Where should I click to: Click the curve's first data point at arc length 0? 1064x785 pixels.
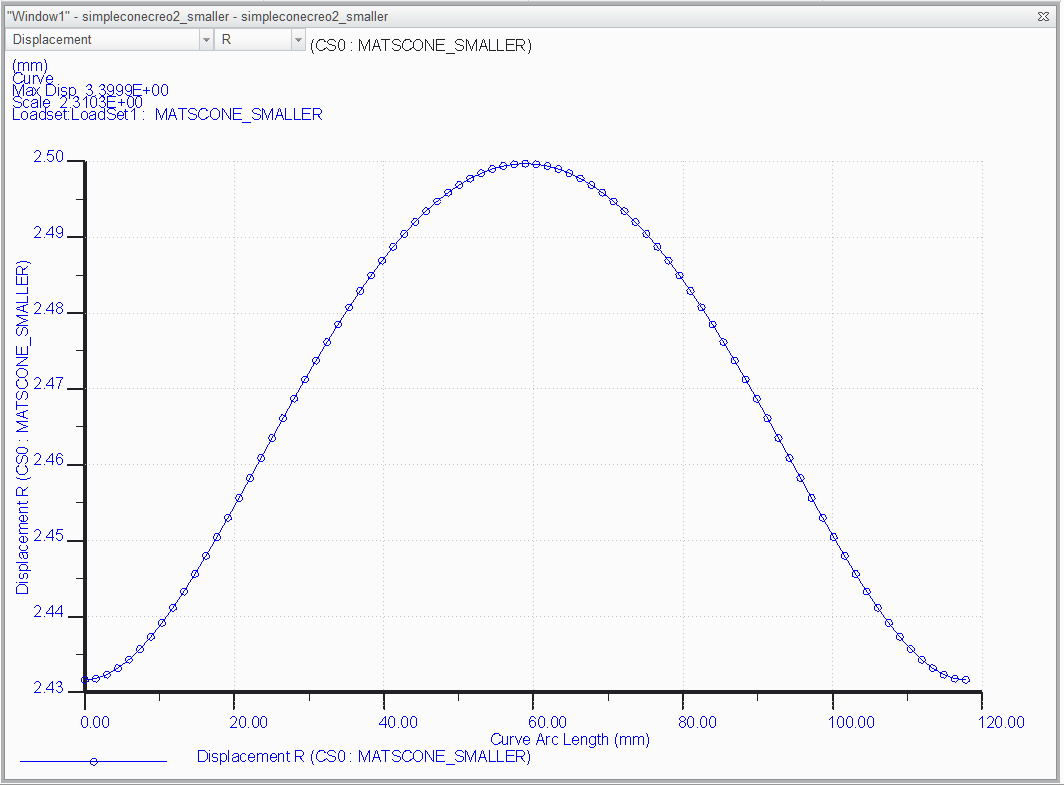[x=85, y=679]
